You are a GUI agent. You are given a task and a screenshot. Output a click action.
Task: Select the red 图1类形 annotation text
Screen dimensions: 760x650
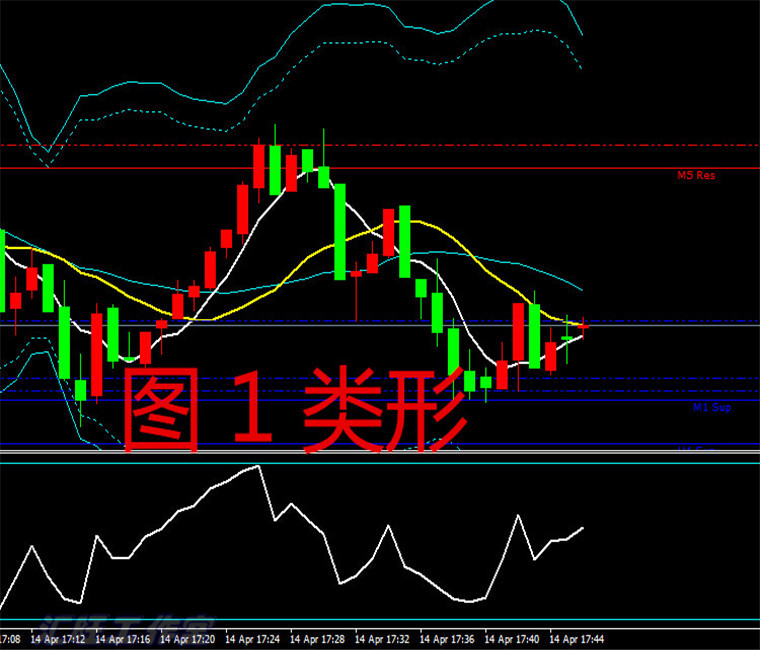tap(295, 410)
